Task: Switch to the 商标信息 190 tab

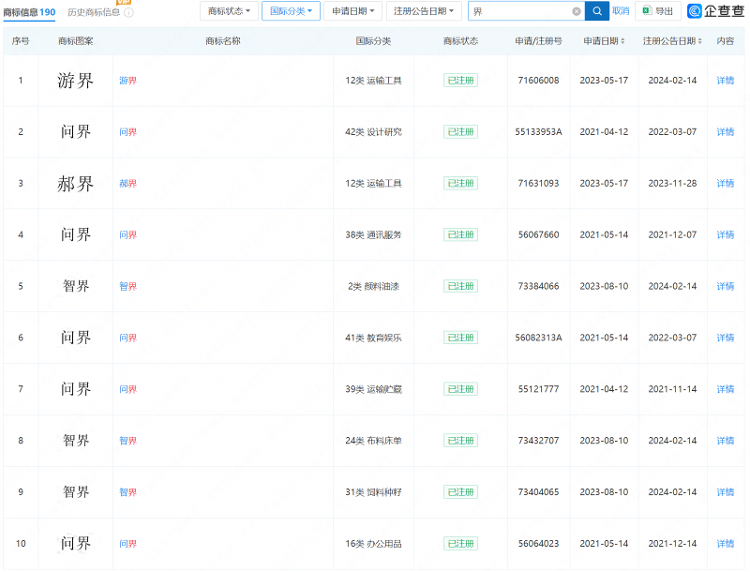Action: tap(29, 12)
